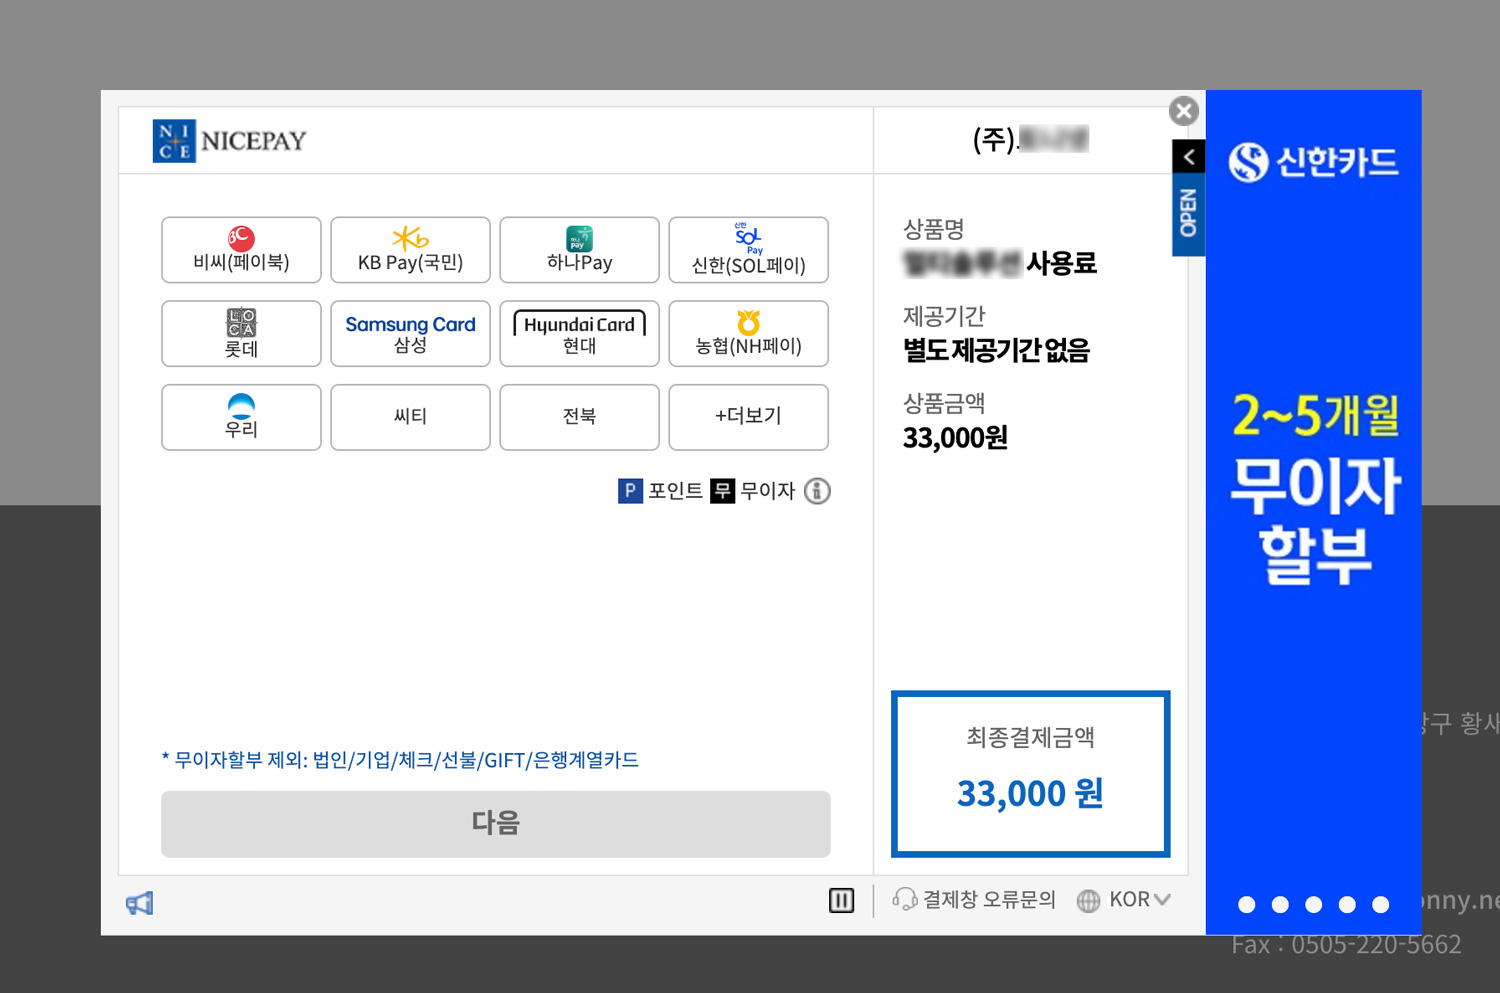Collapse the OPEN side banner arrow
1500x993 pixels.
point(1188,157)
